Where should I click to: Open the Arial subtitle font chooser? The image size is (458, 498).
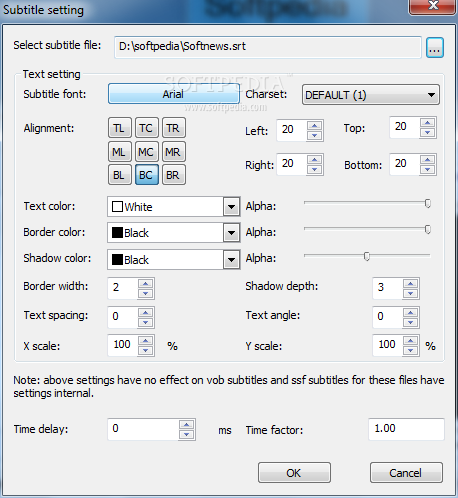coord(174,94)
